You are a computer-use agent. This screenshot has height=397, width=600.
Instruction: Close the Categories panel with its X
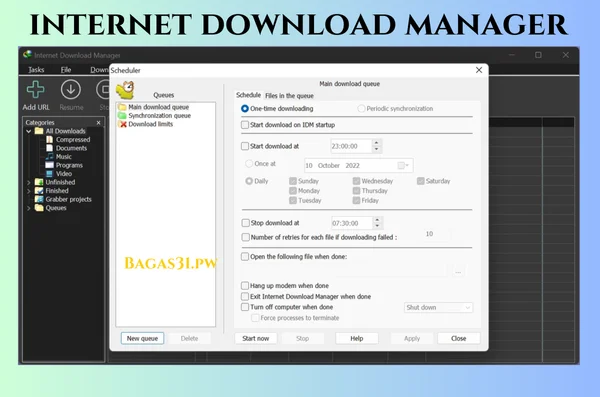click(98, 123)
